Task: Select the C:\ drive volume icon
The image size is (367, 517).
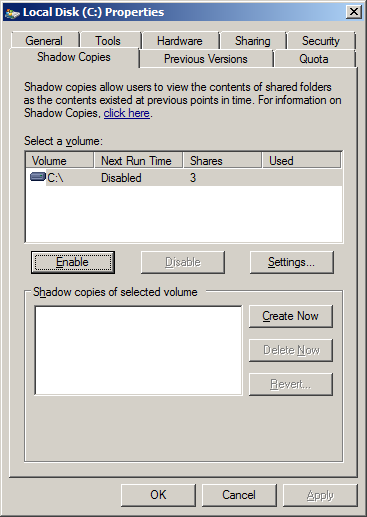Action: (38, 176)
